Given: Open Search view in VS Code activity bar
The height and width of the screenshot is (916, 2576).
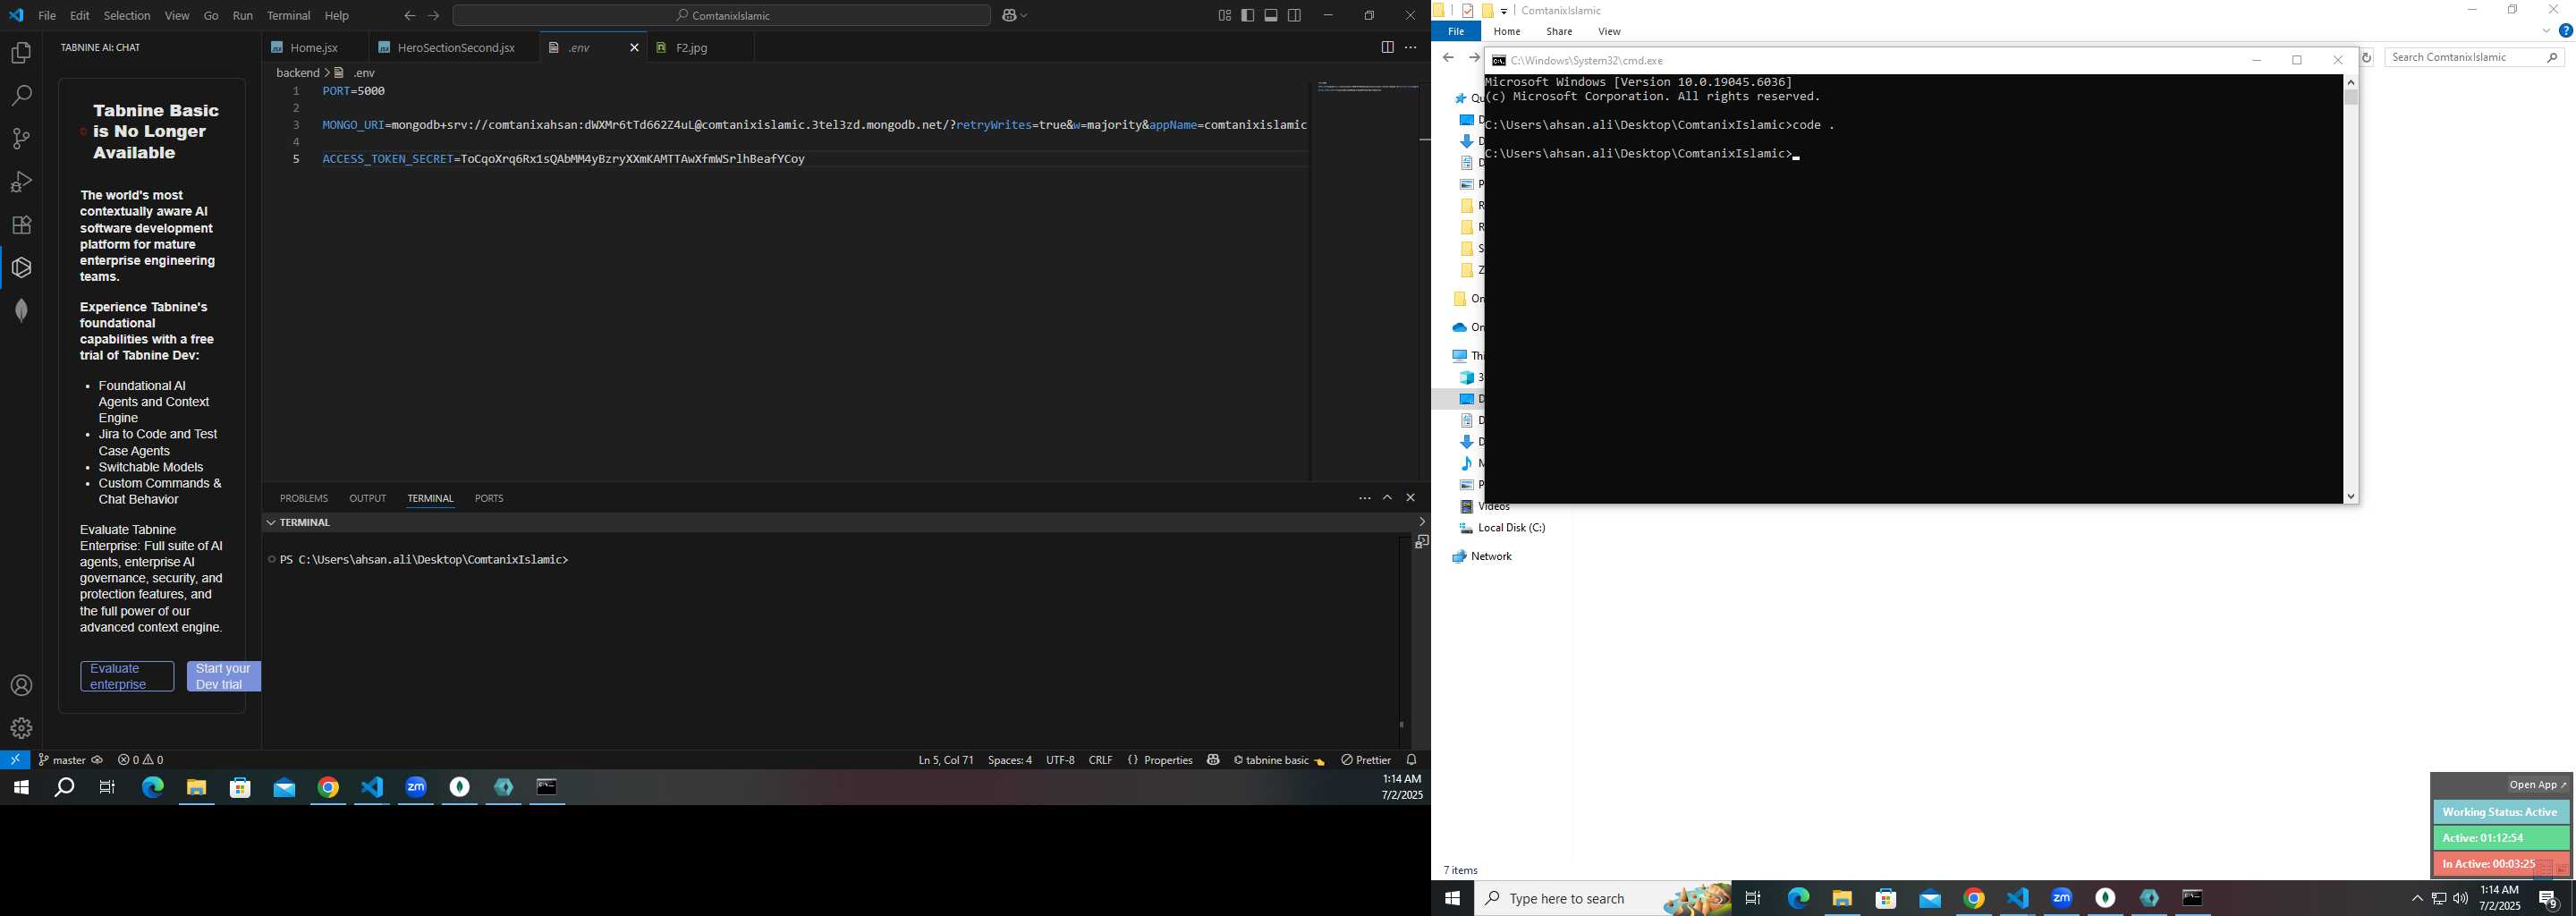Looking at the screenshot, I should (x=21, y=96).
